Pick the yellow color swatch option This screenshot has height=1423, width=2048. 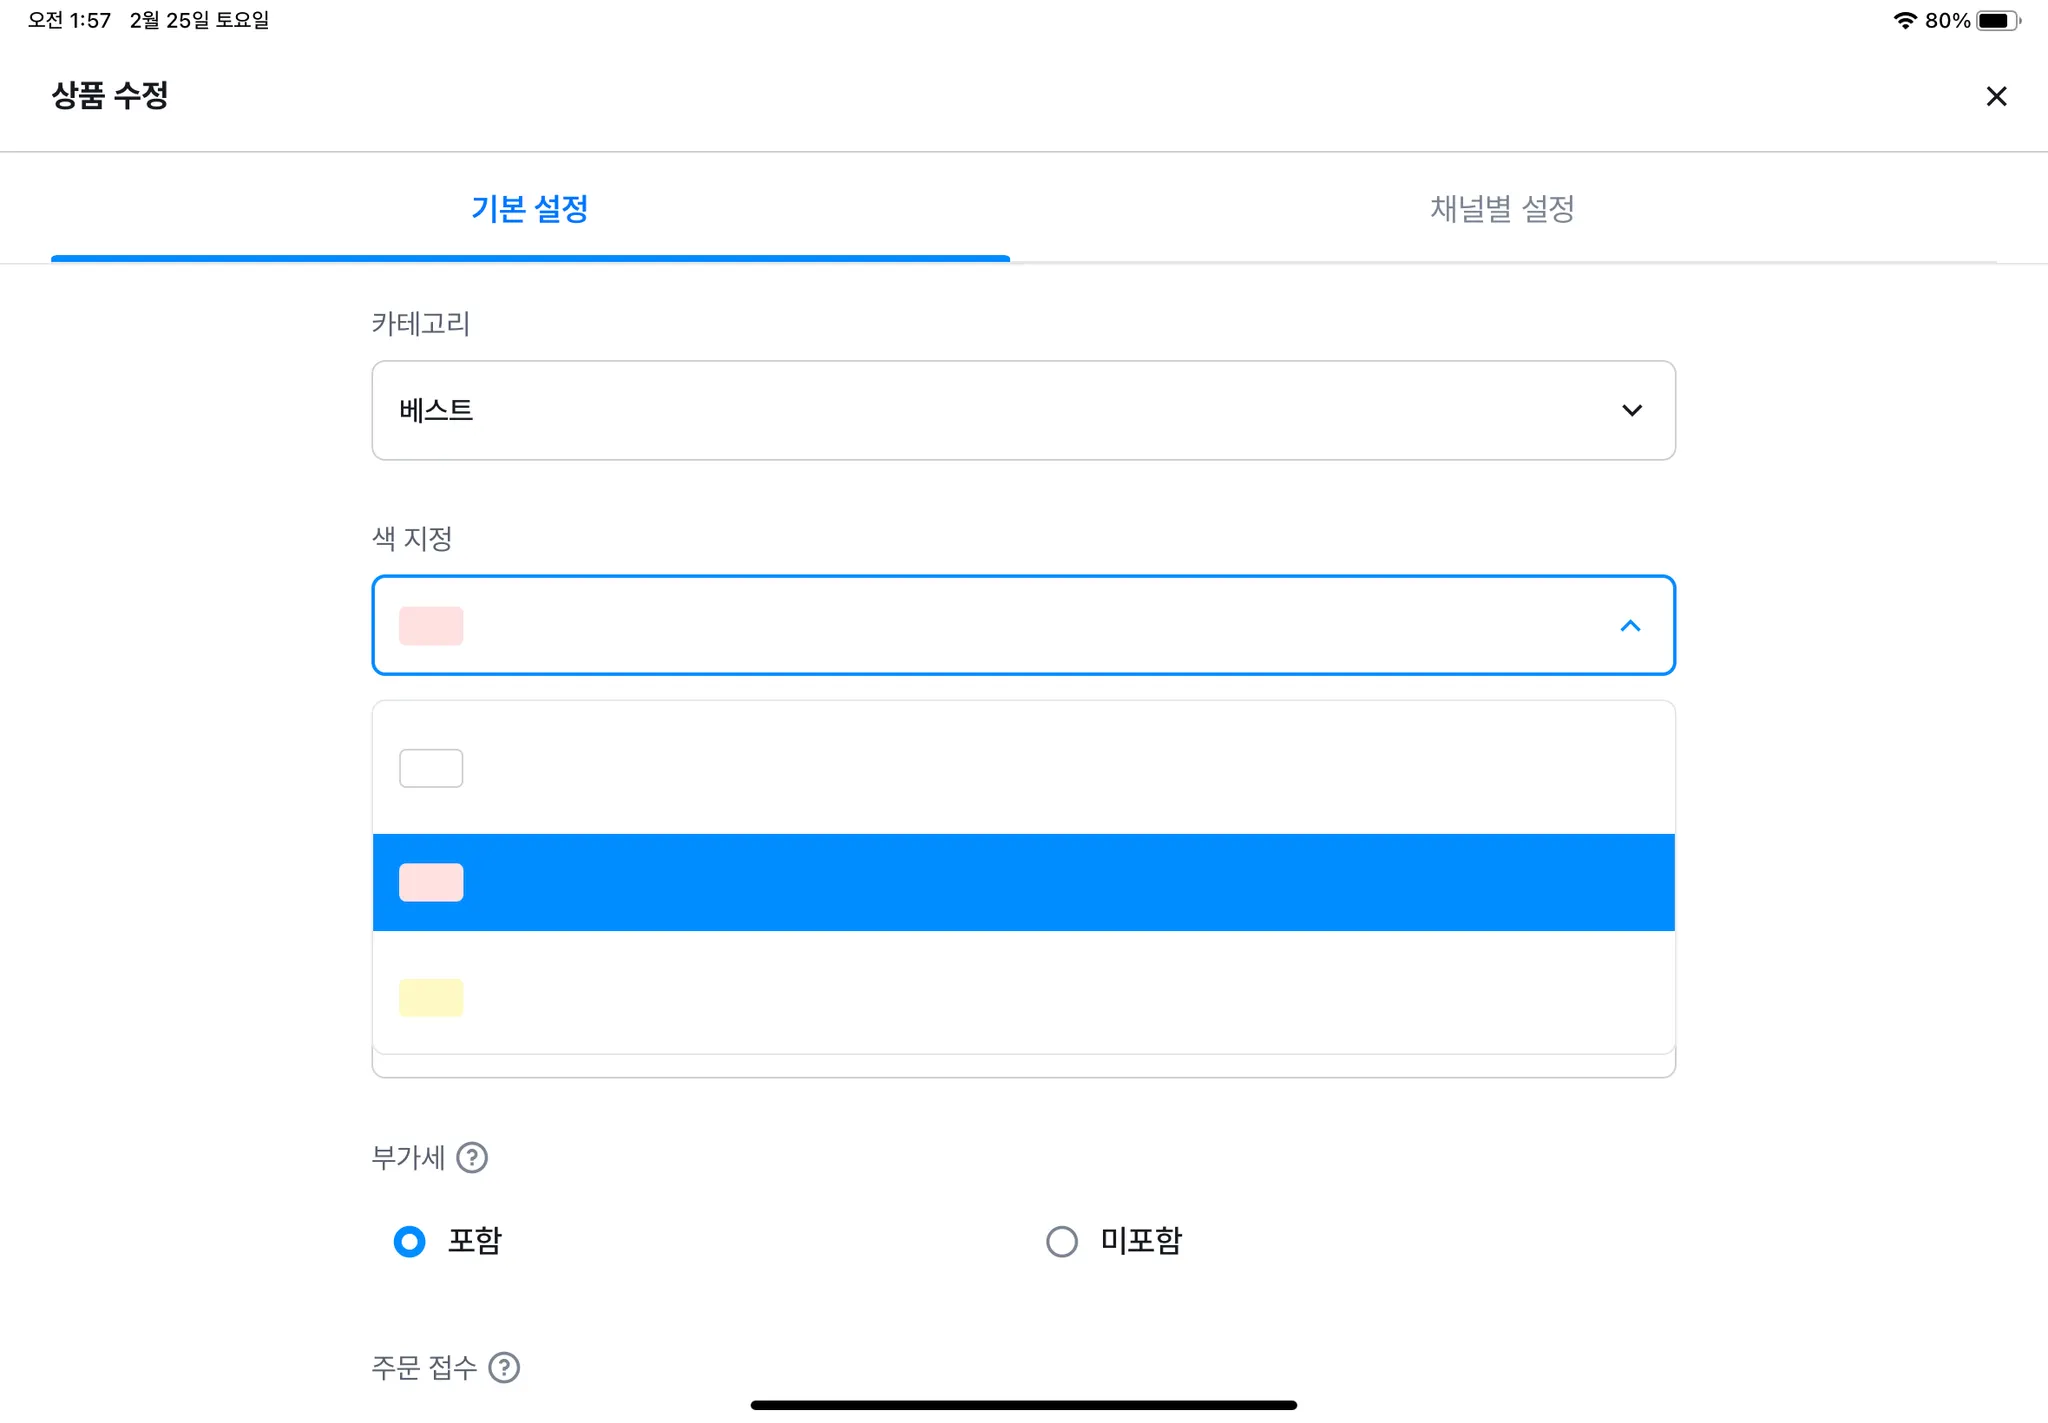(431, 997)
